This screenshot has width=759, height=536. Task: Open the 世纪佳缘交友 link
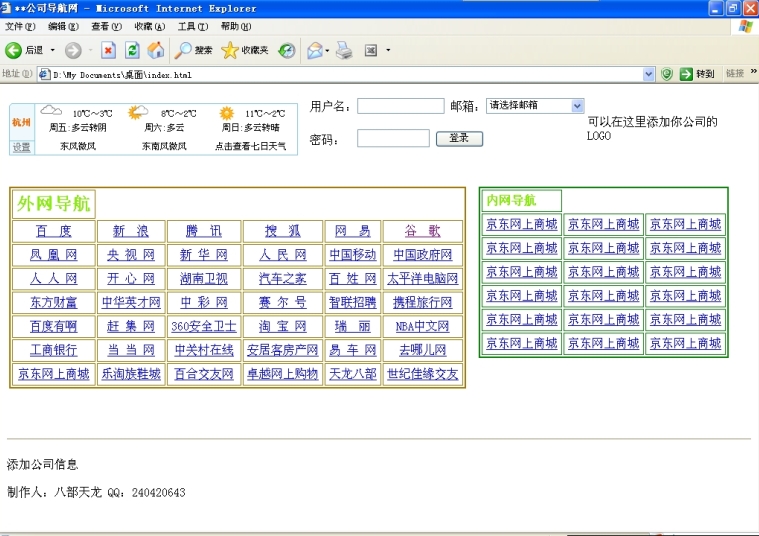click(423, 374)
